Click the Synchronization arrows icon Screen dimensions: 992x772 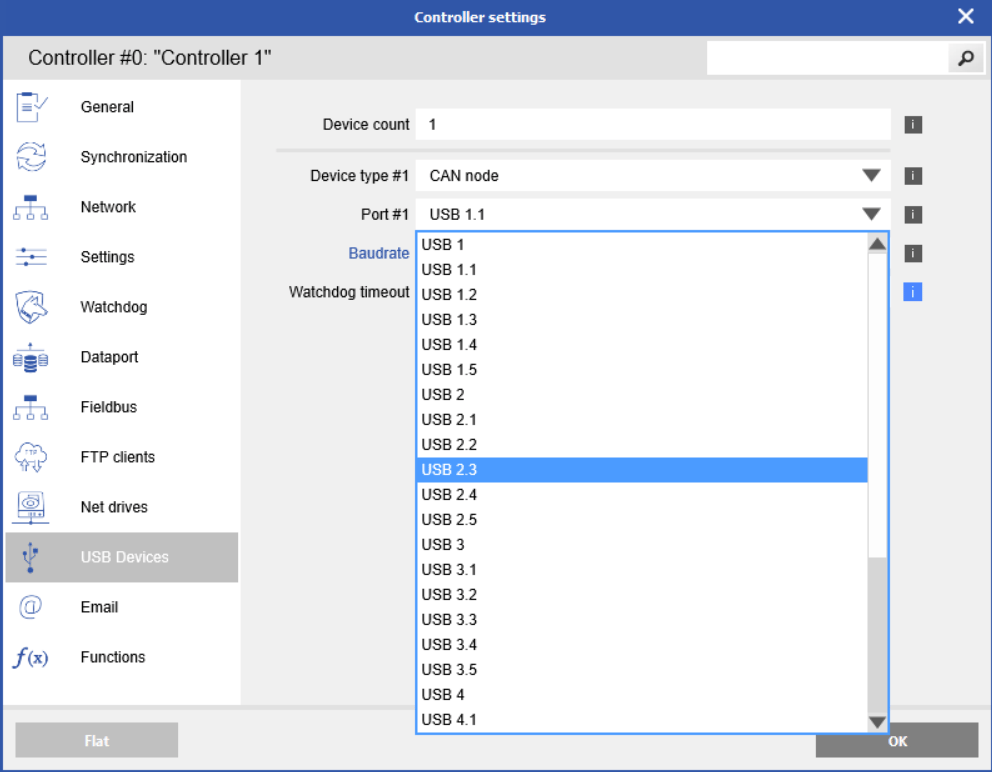31,157
